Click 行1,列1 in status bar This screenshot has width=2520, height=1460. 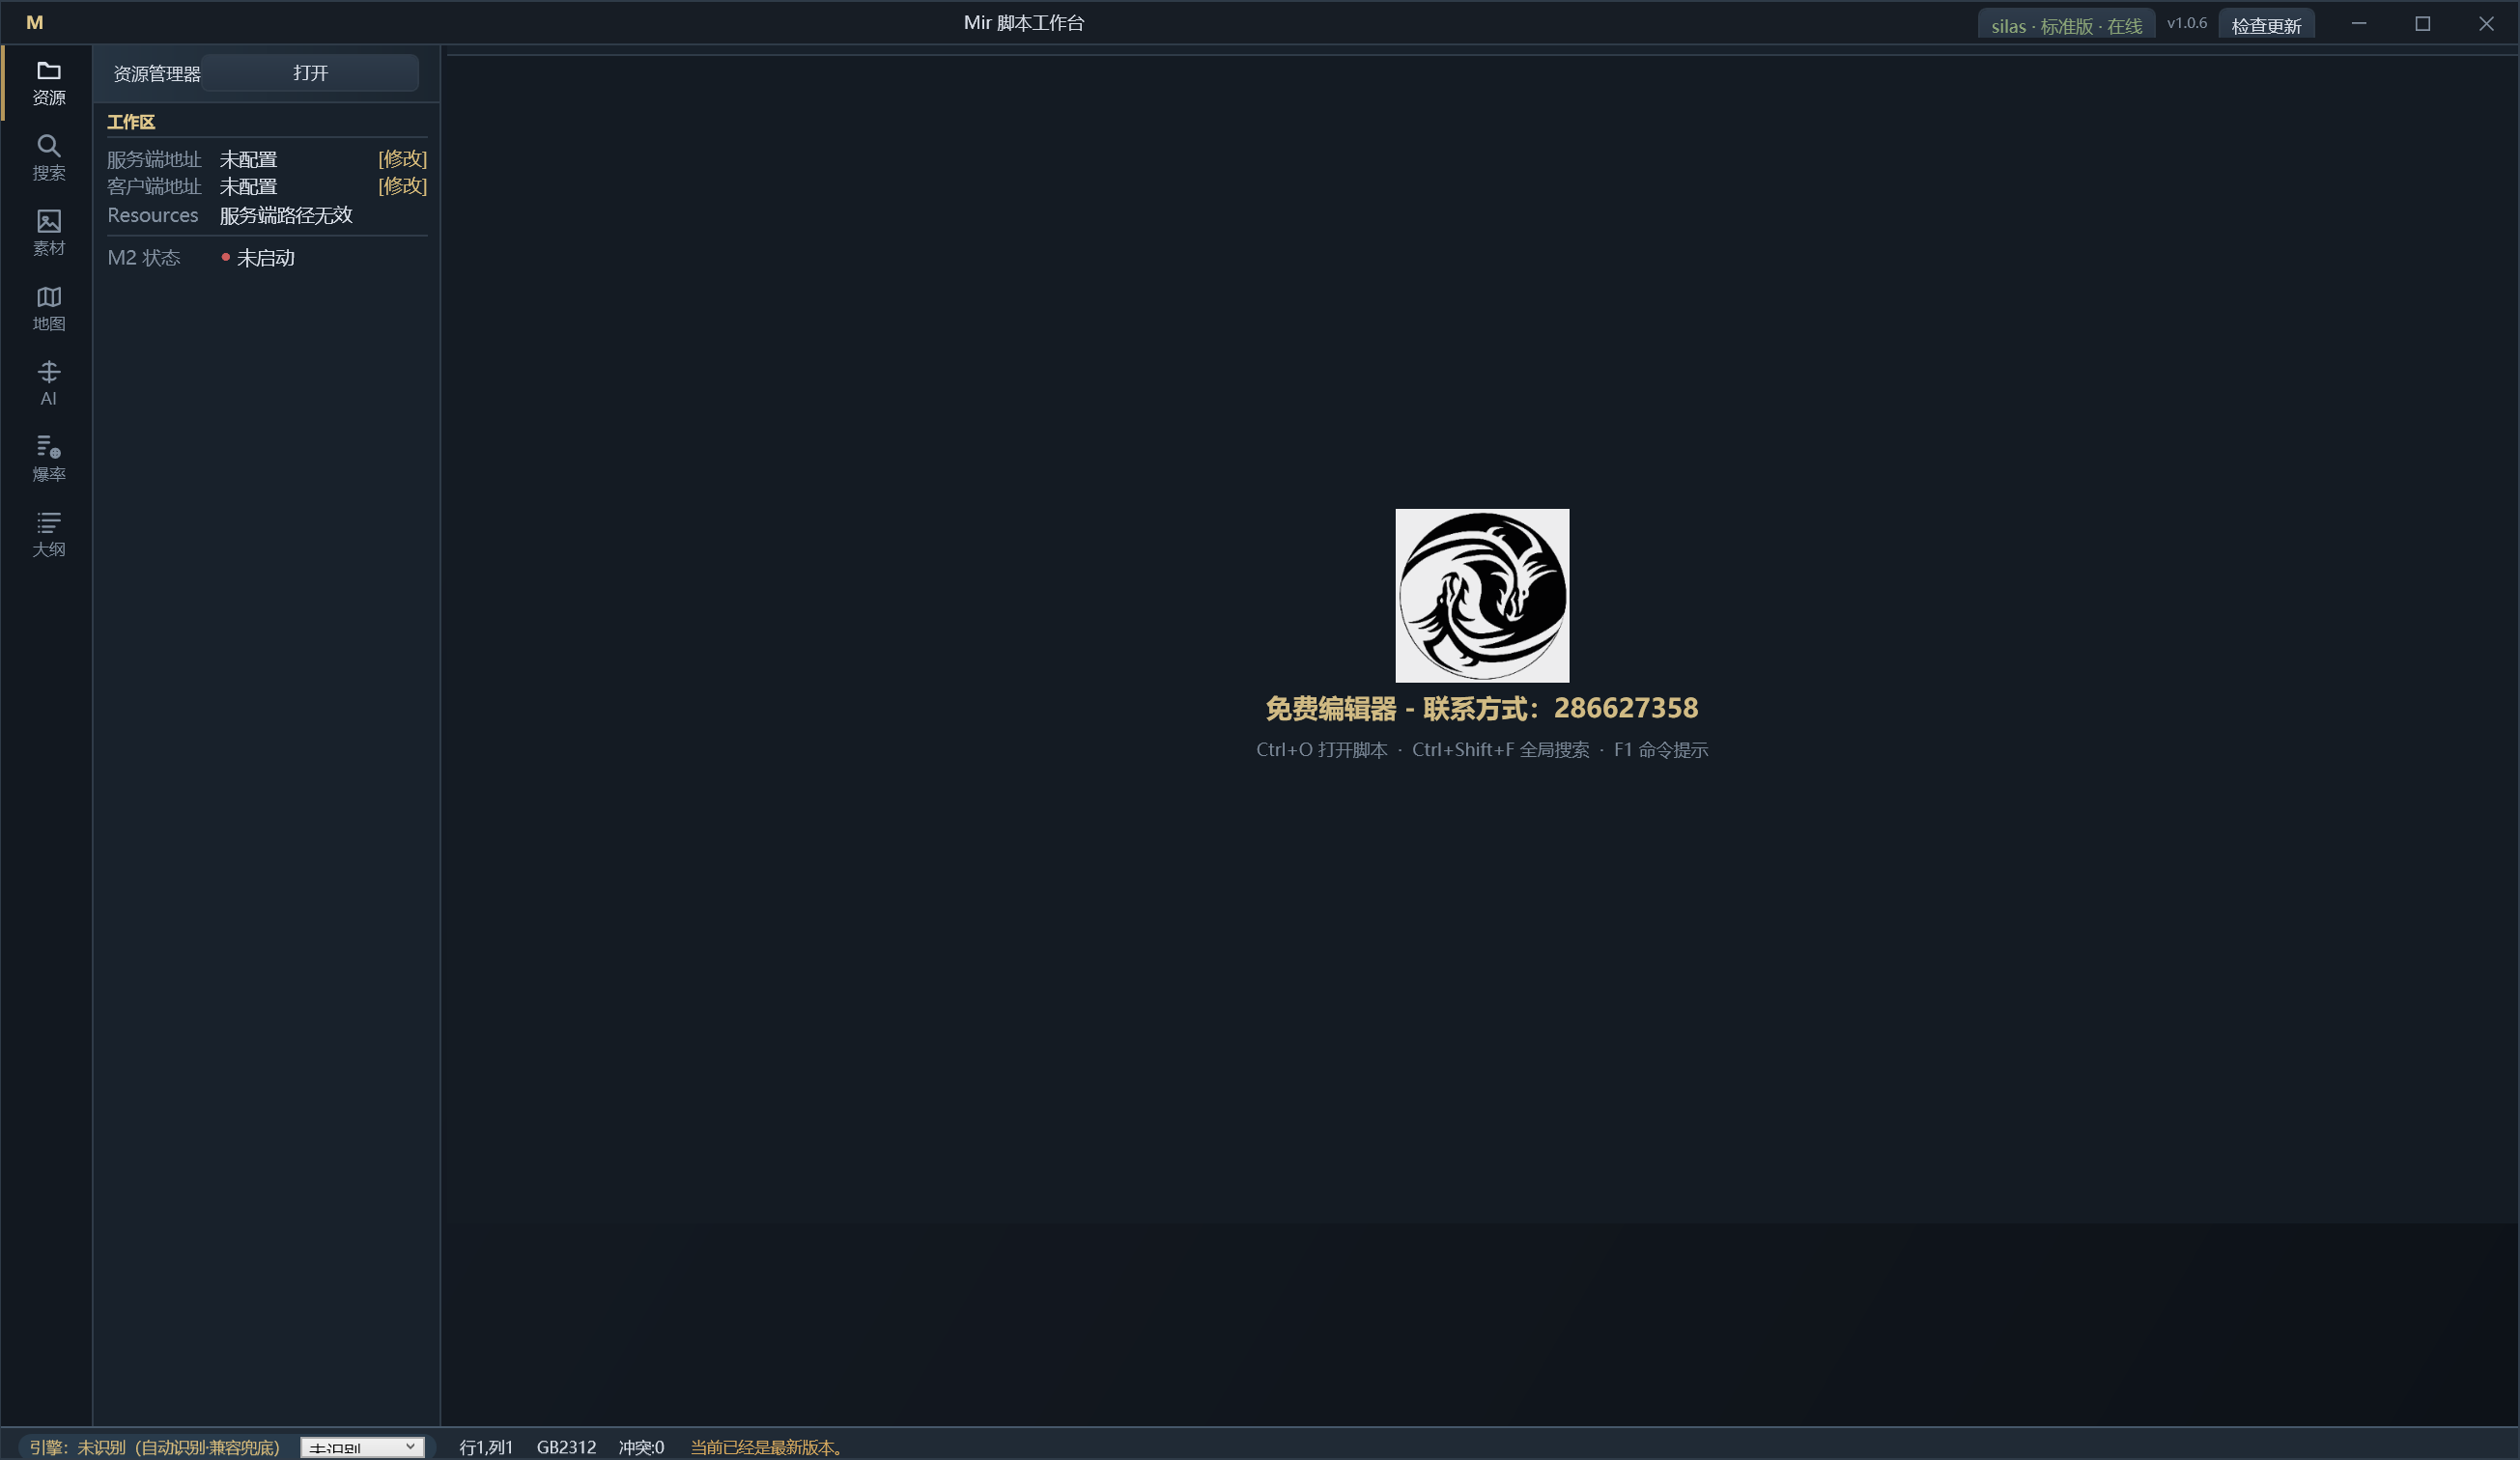click(486, 1447)
